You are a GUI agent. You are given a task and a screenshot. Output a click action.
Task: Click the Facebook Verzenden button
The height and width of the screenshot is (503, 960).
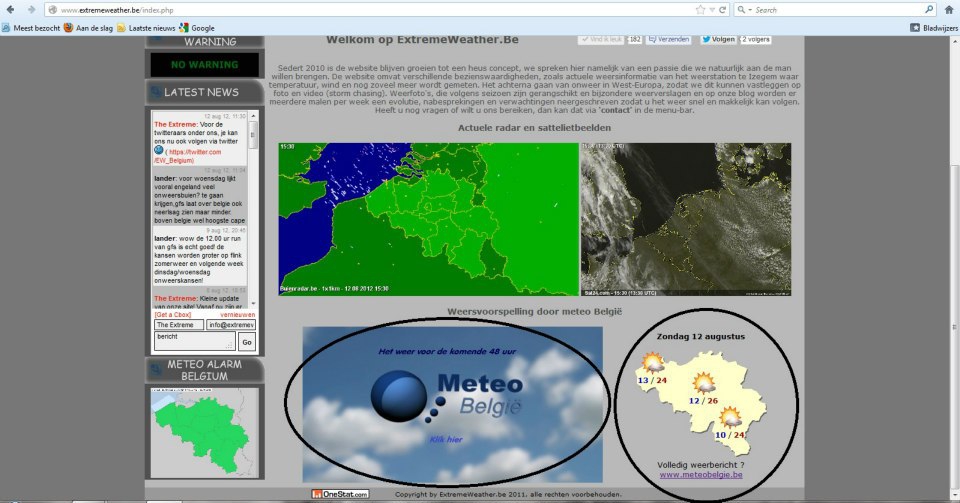669,39
